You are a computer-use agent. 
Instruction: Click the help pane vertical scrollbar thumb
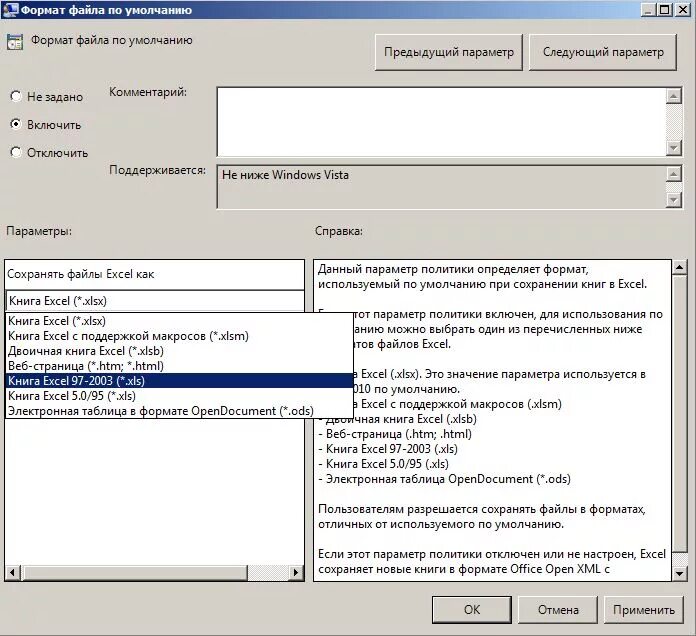click(679, 414)
